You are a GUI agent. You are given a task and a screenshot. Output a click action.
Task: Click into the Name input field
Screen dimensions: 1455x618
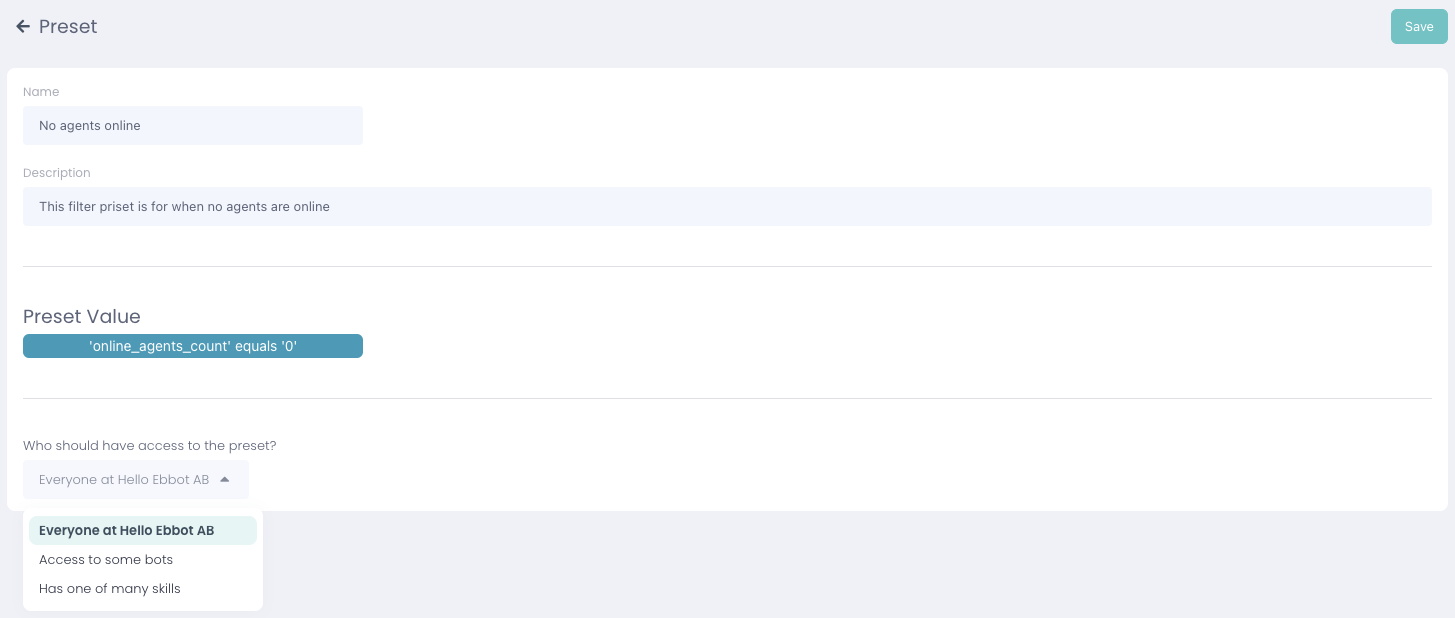point(192,126)
